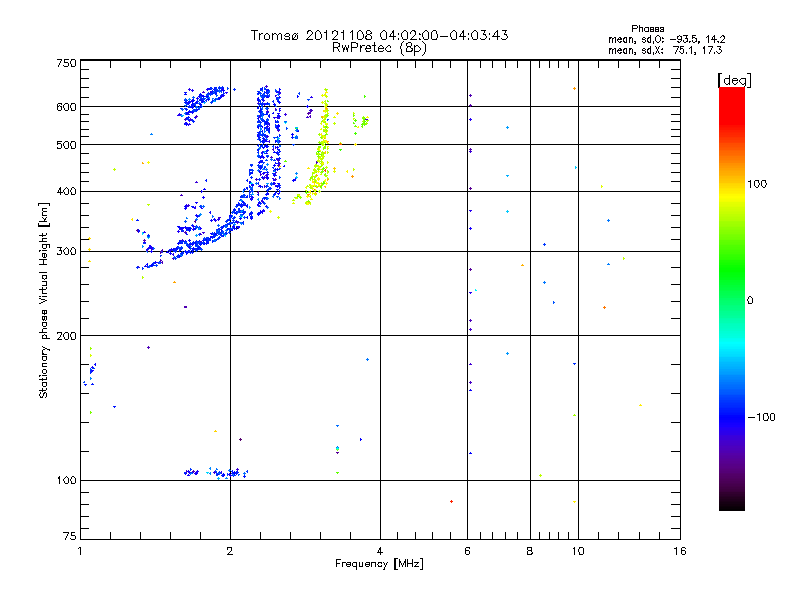Click the y-axis tick label '200'
800x600 pixels.
pos(66,336)
